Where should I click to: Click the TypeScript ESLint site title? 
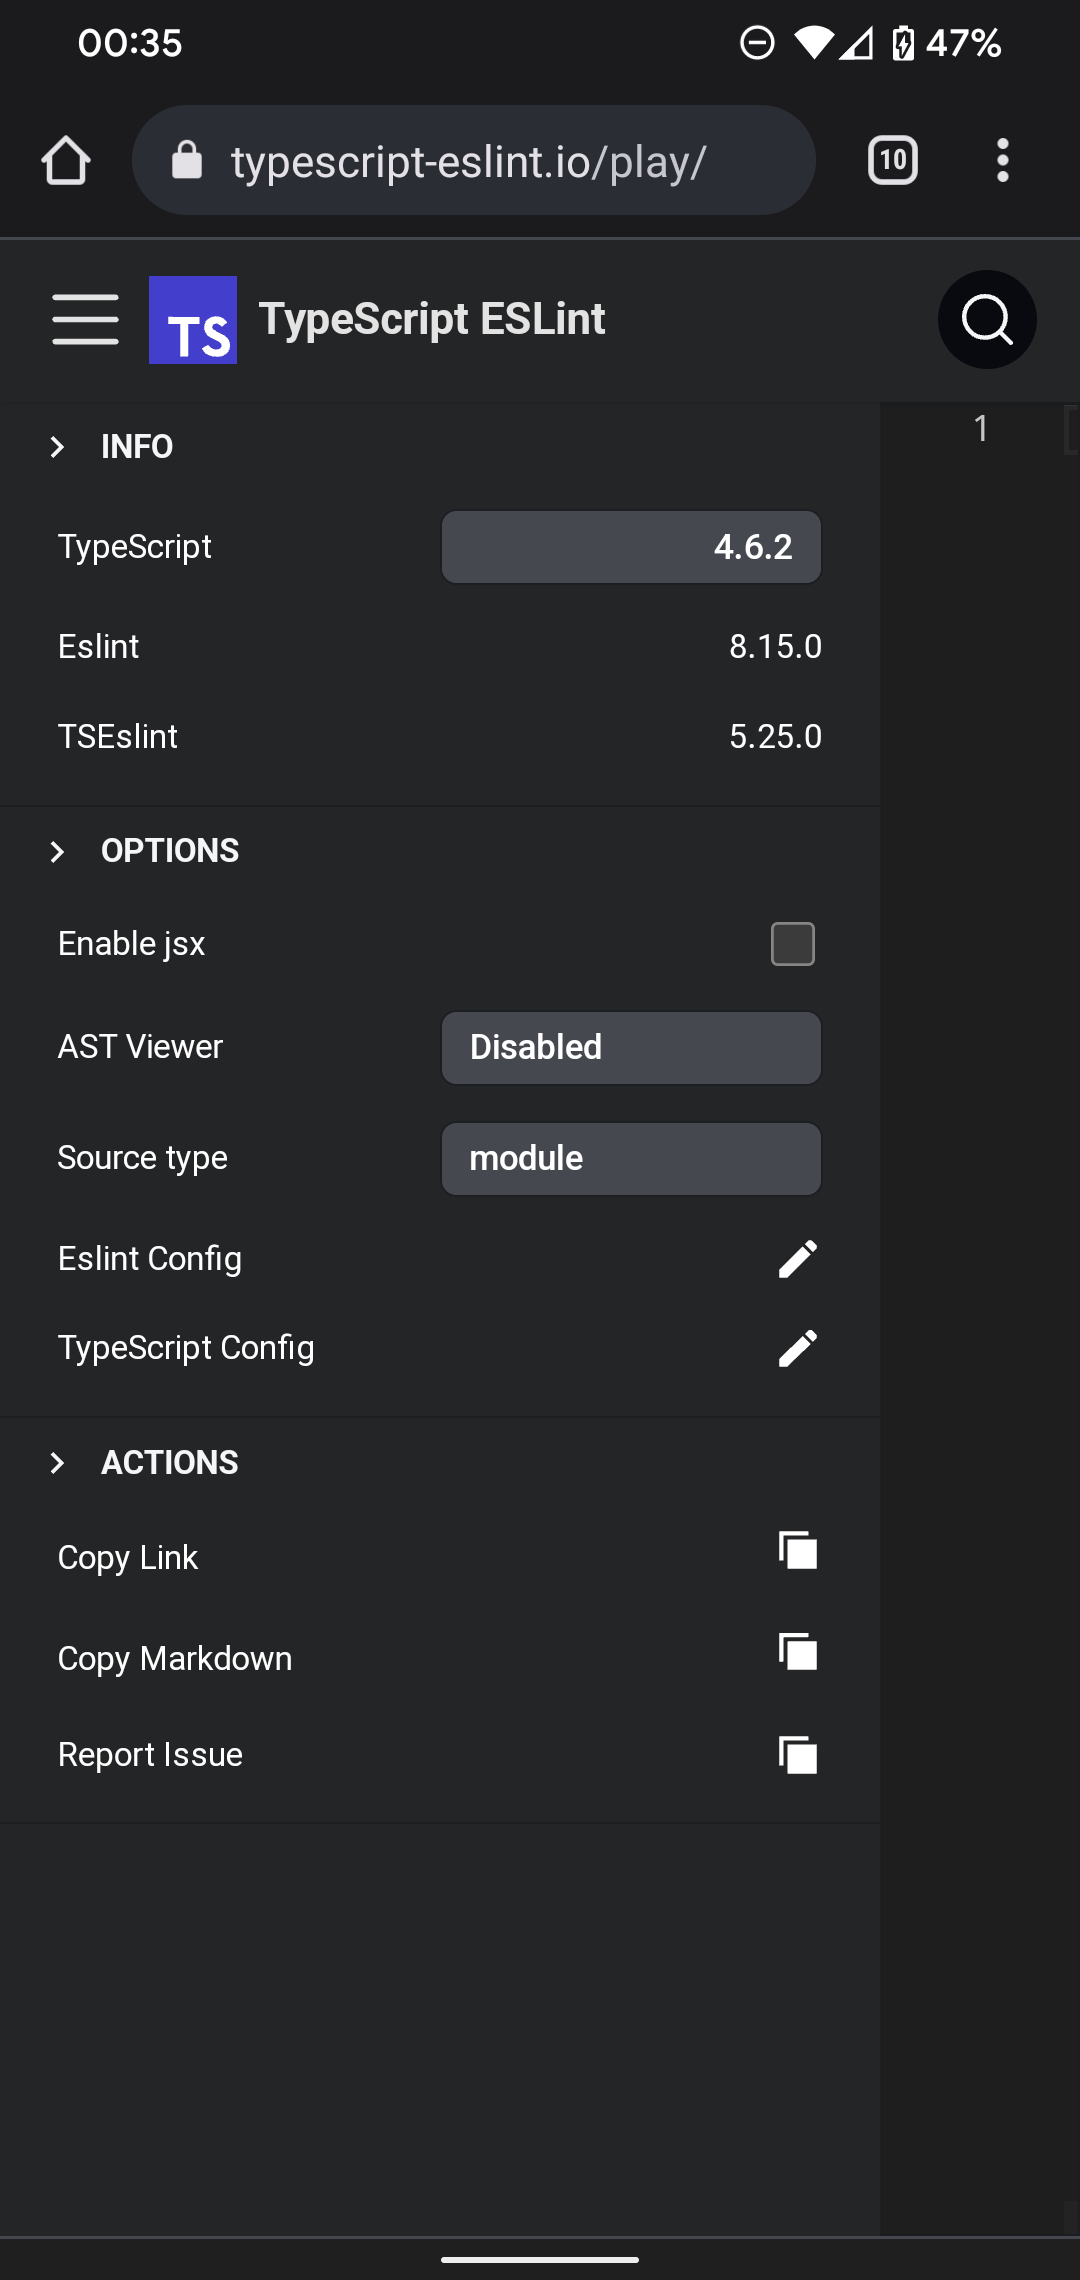[432, 319]
